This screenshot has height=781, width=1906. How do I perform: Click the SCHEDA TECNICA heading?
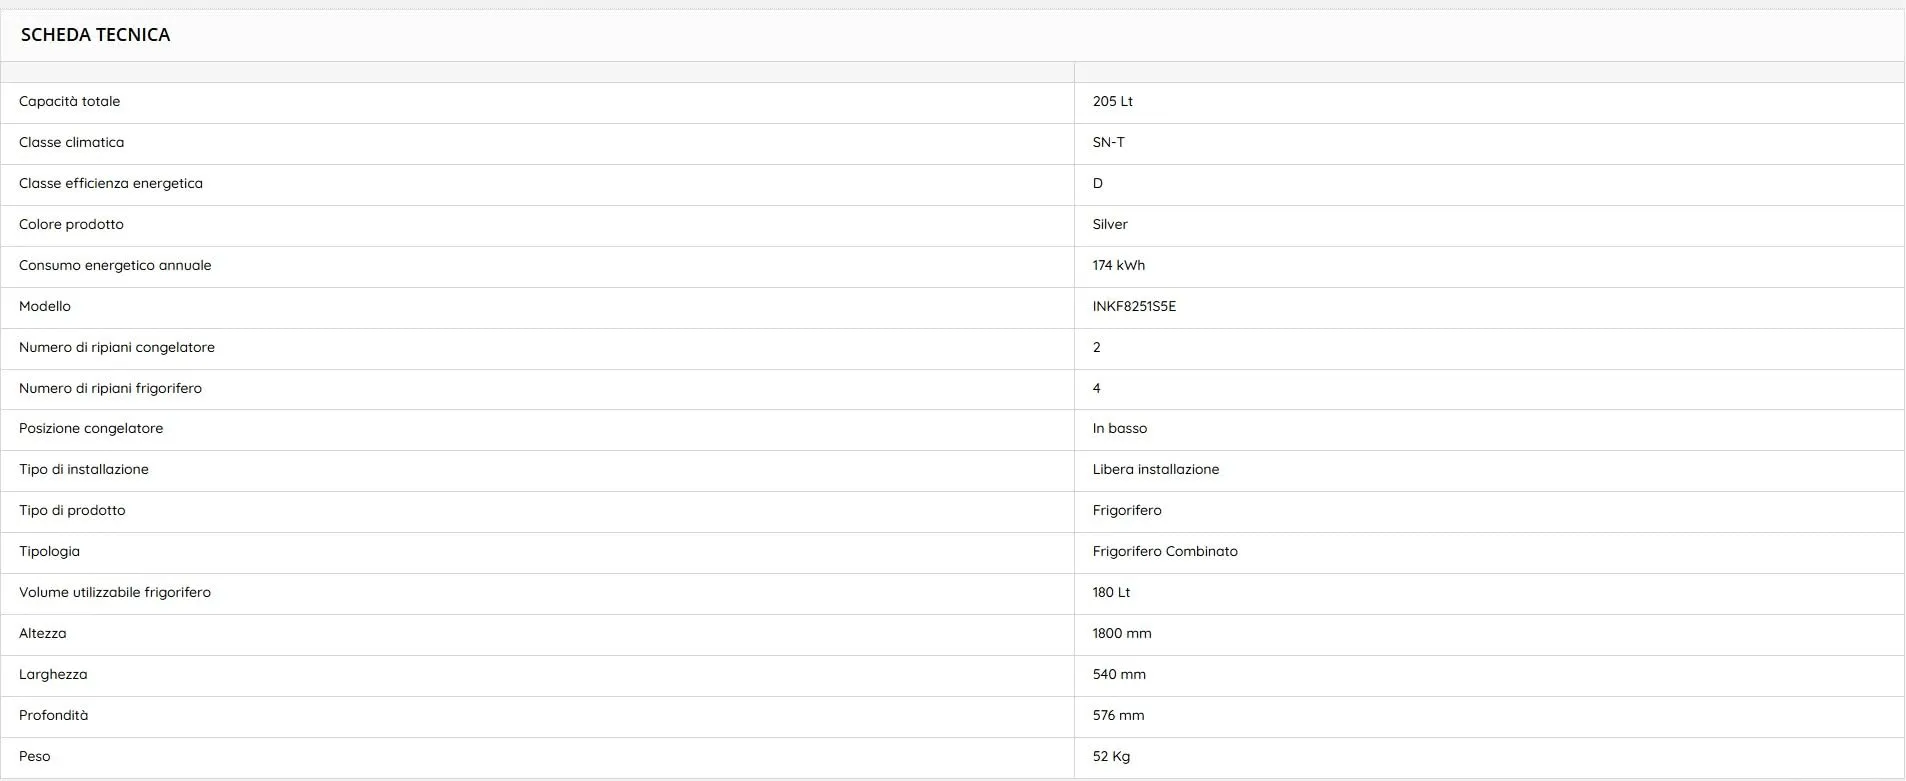tap(95, 35)
